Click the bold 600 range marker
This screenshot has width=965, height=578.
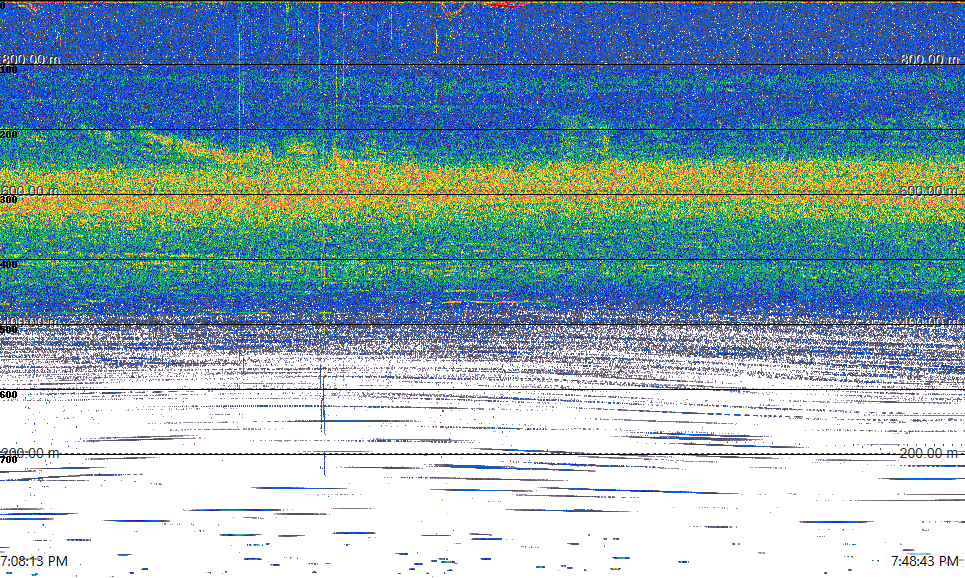pos(9,395)
